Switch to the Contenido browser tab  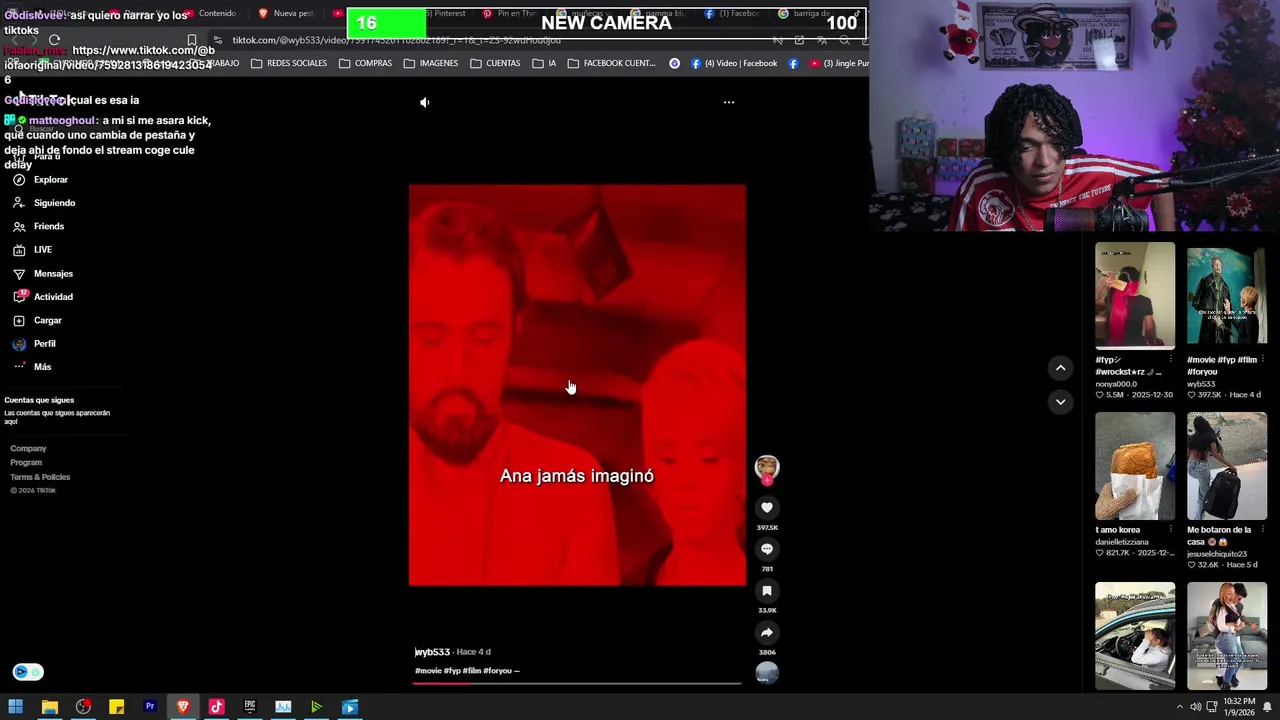point(210,14)
